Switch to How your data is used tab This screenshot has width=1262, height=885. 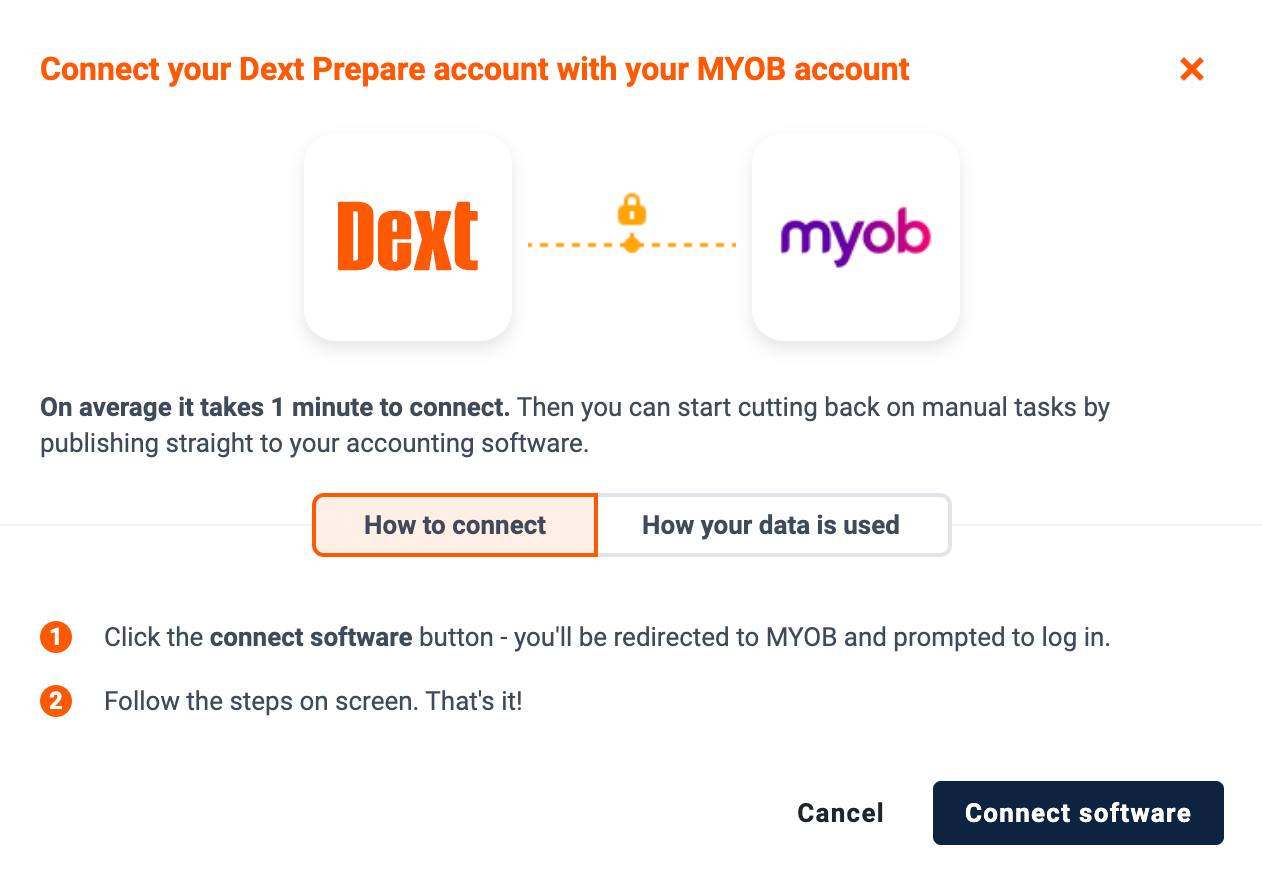pyautogui.click(x=771, y=525)
